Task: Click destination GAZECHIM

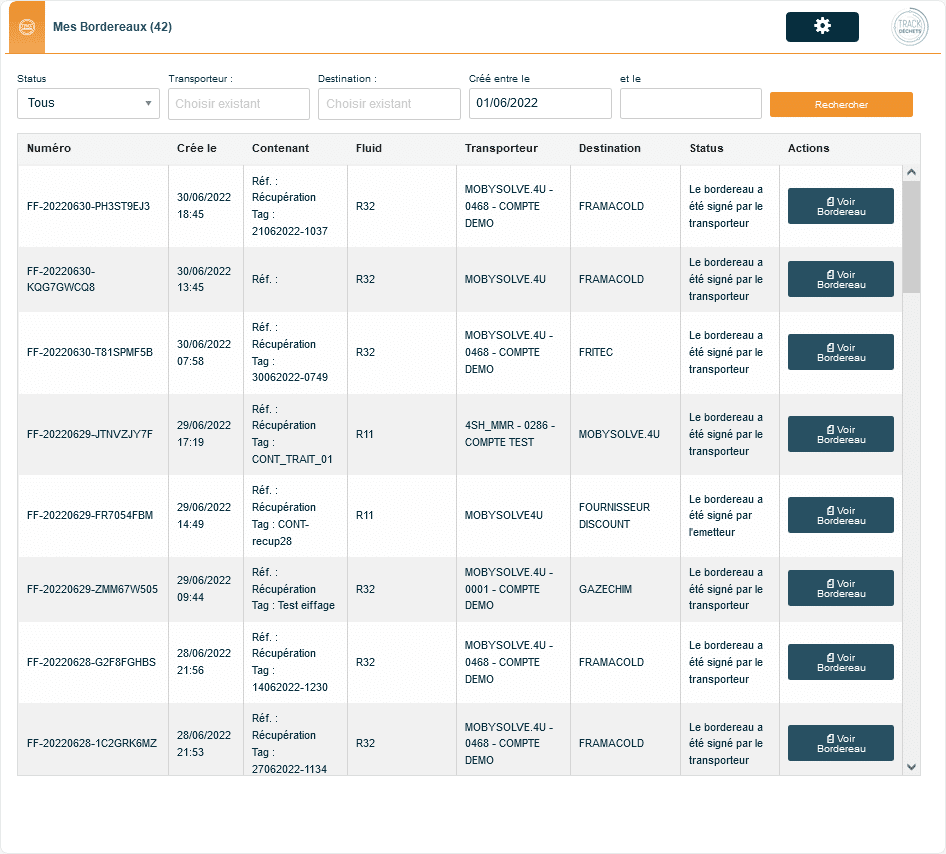Action: (x=605, y=589)
